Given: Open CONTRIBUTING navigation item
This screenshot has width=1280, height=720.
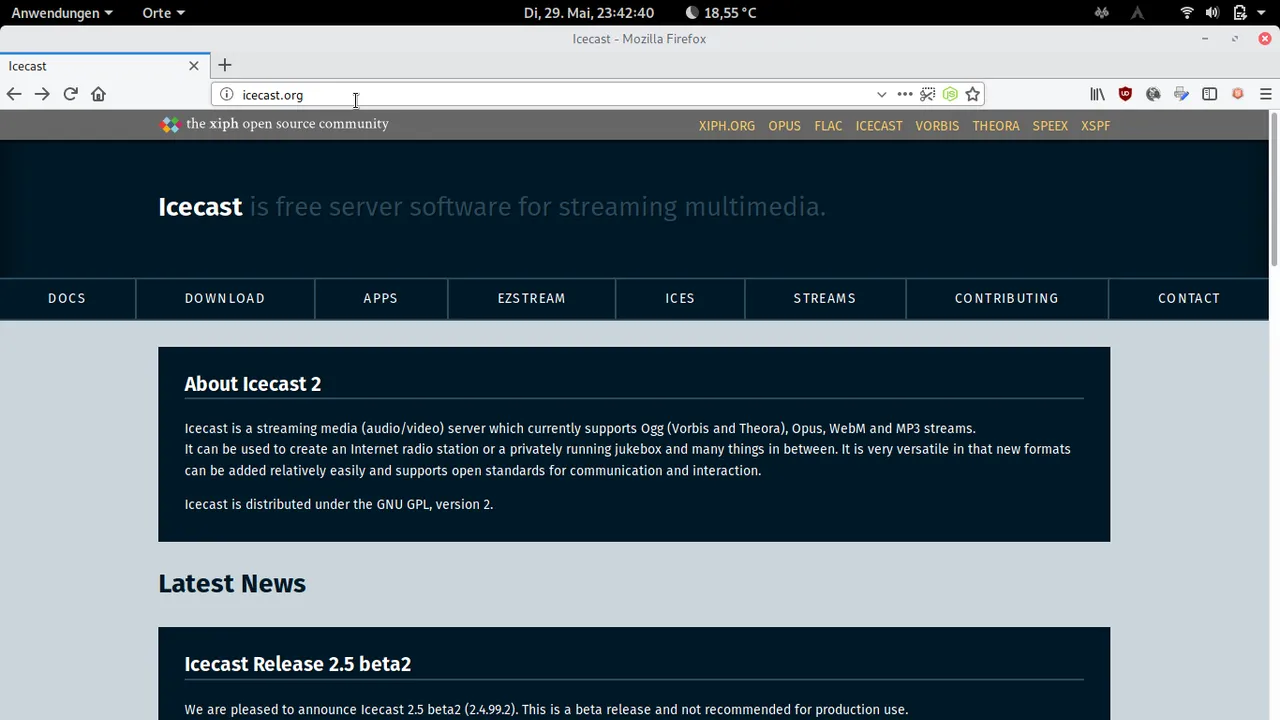Looking at the screenshot, I should 1007,298.
